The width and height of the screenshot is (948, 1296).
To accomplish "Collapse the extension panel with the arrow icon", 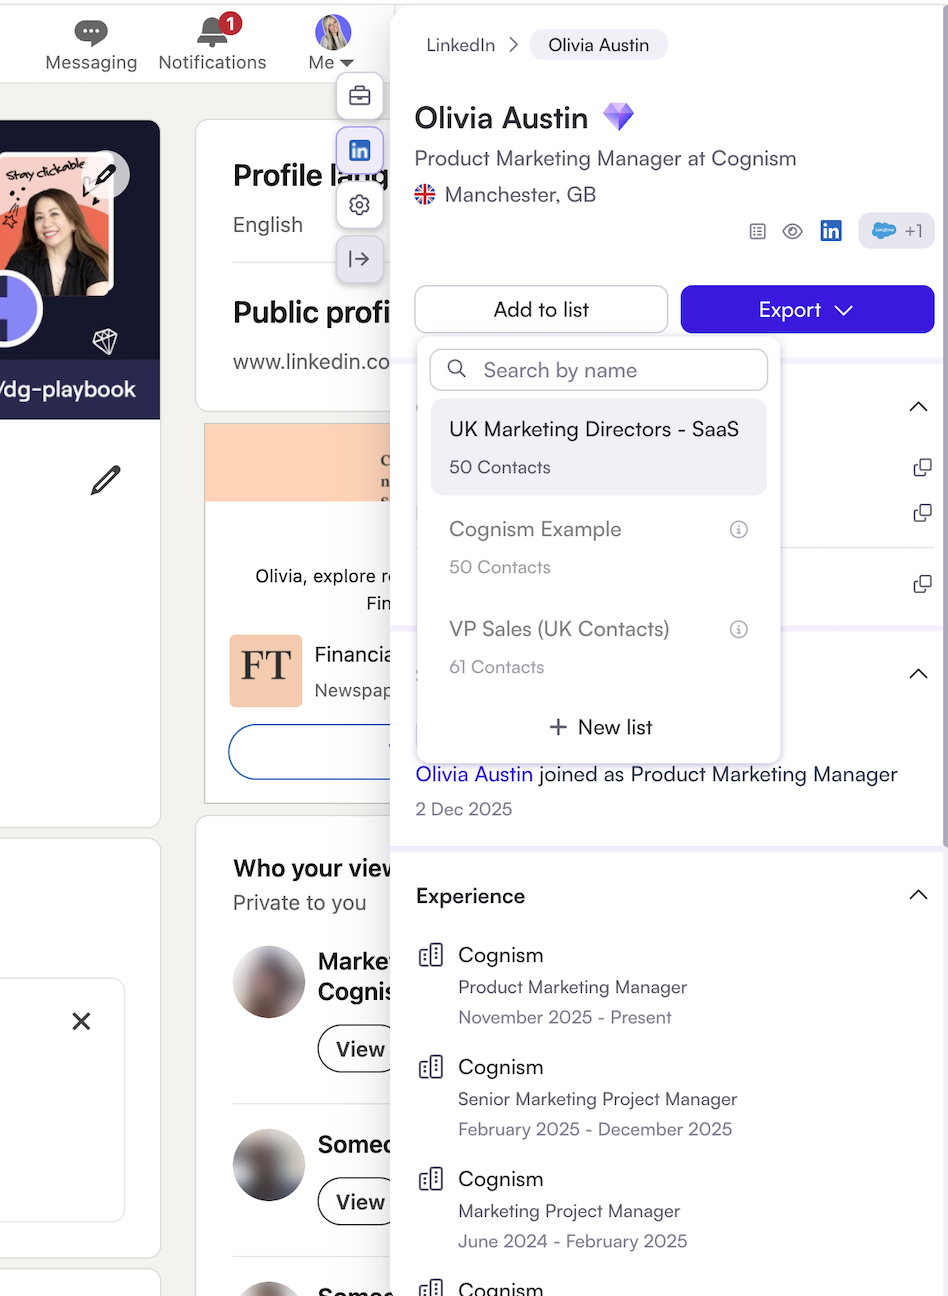I will pos(359,259).
